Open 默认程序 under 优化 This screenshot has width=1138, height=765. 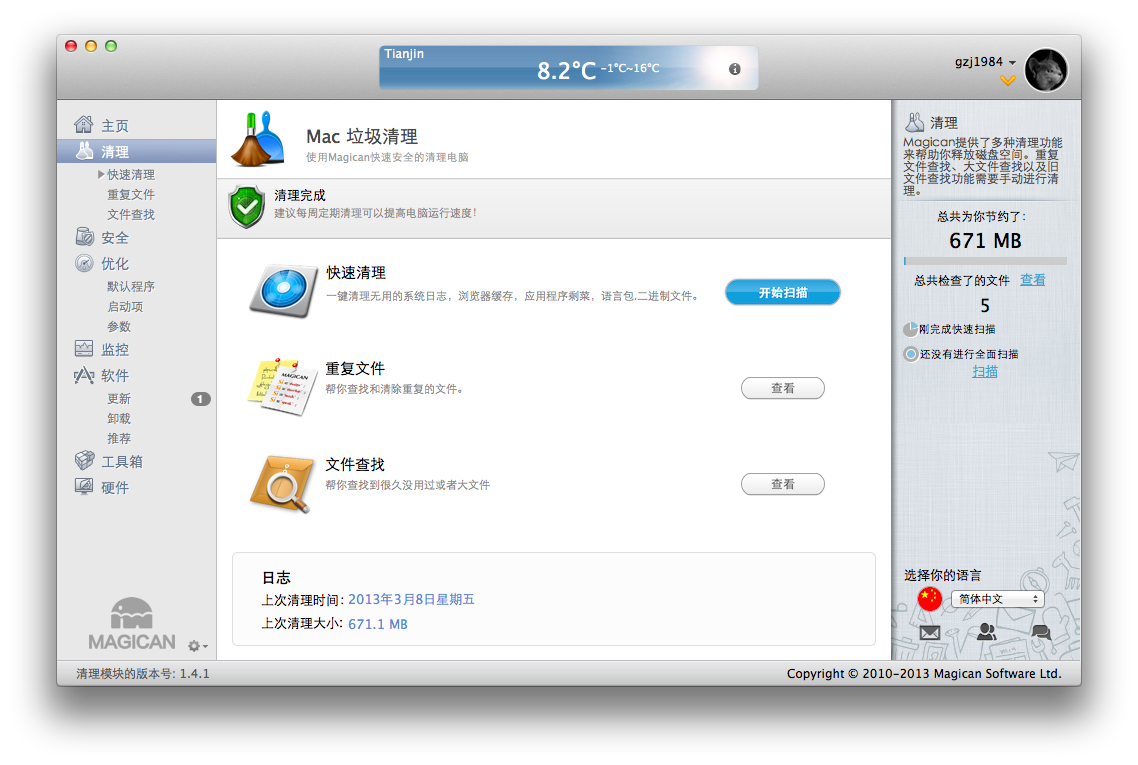click(x=131, y=287)
